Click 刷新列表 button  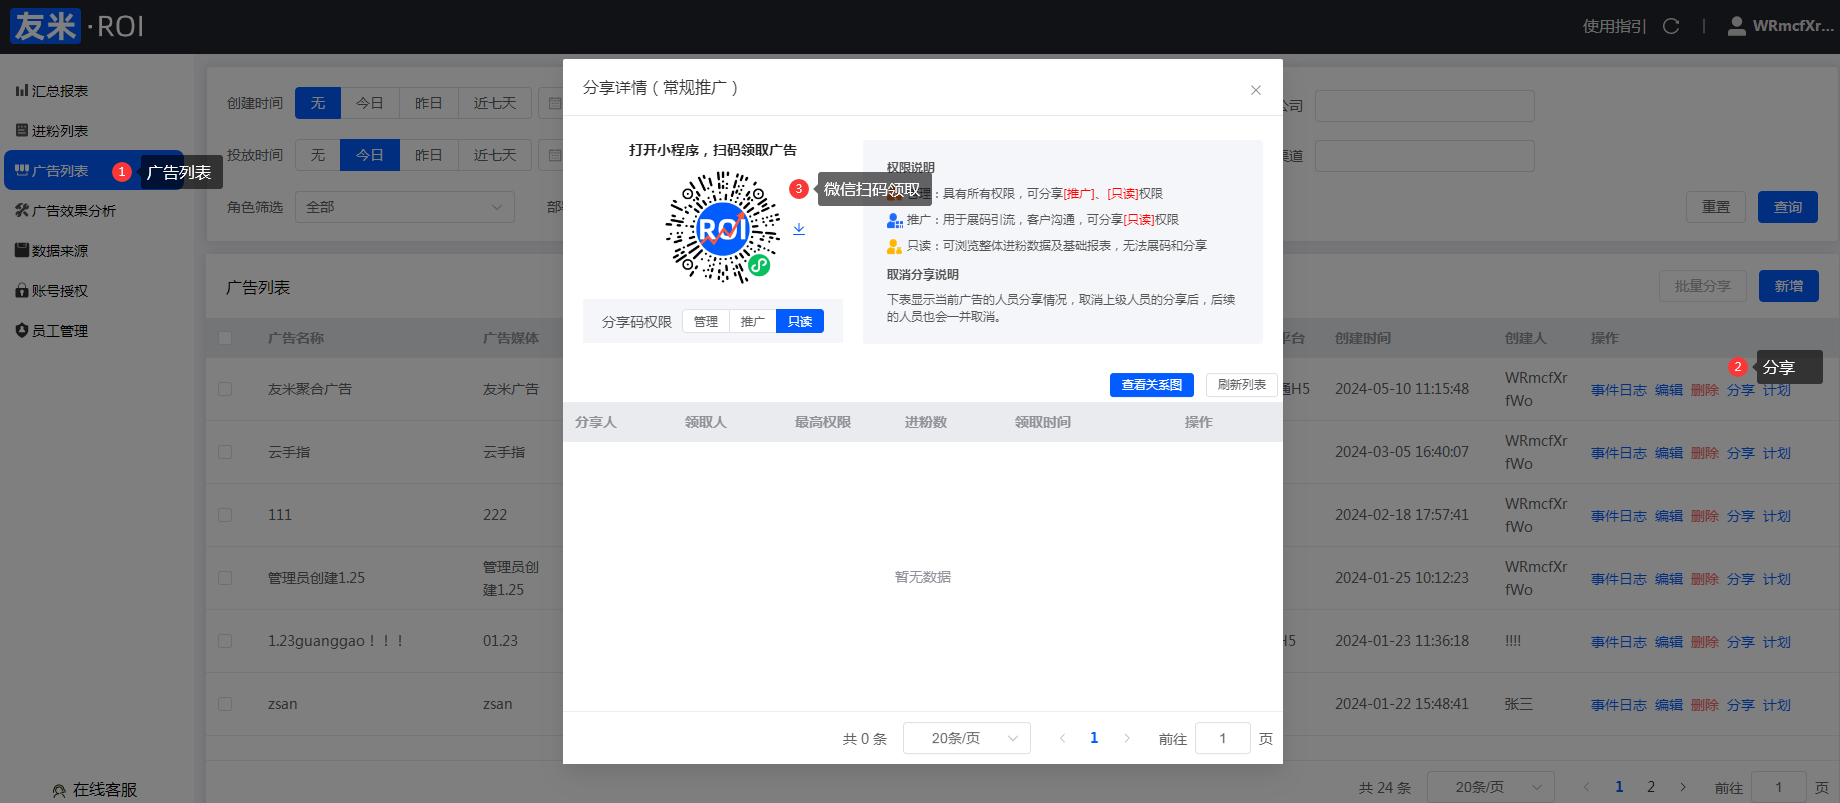1242,385
